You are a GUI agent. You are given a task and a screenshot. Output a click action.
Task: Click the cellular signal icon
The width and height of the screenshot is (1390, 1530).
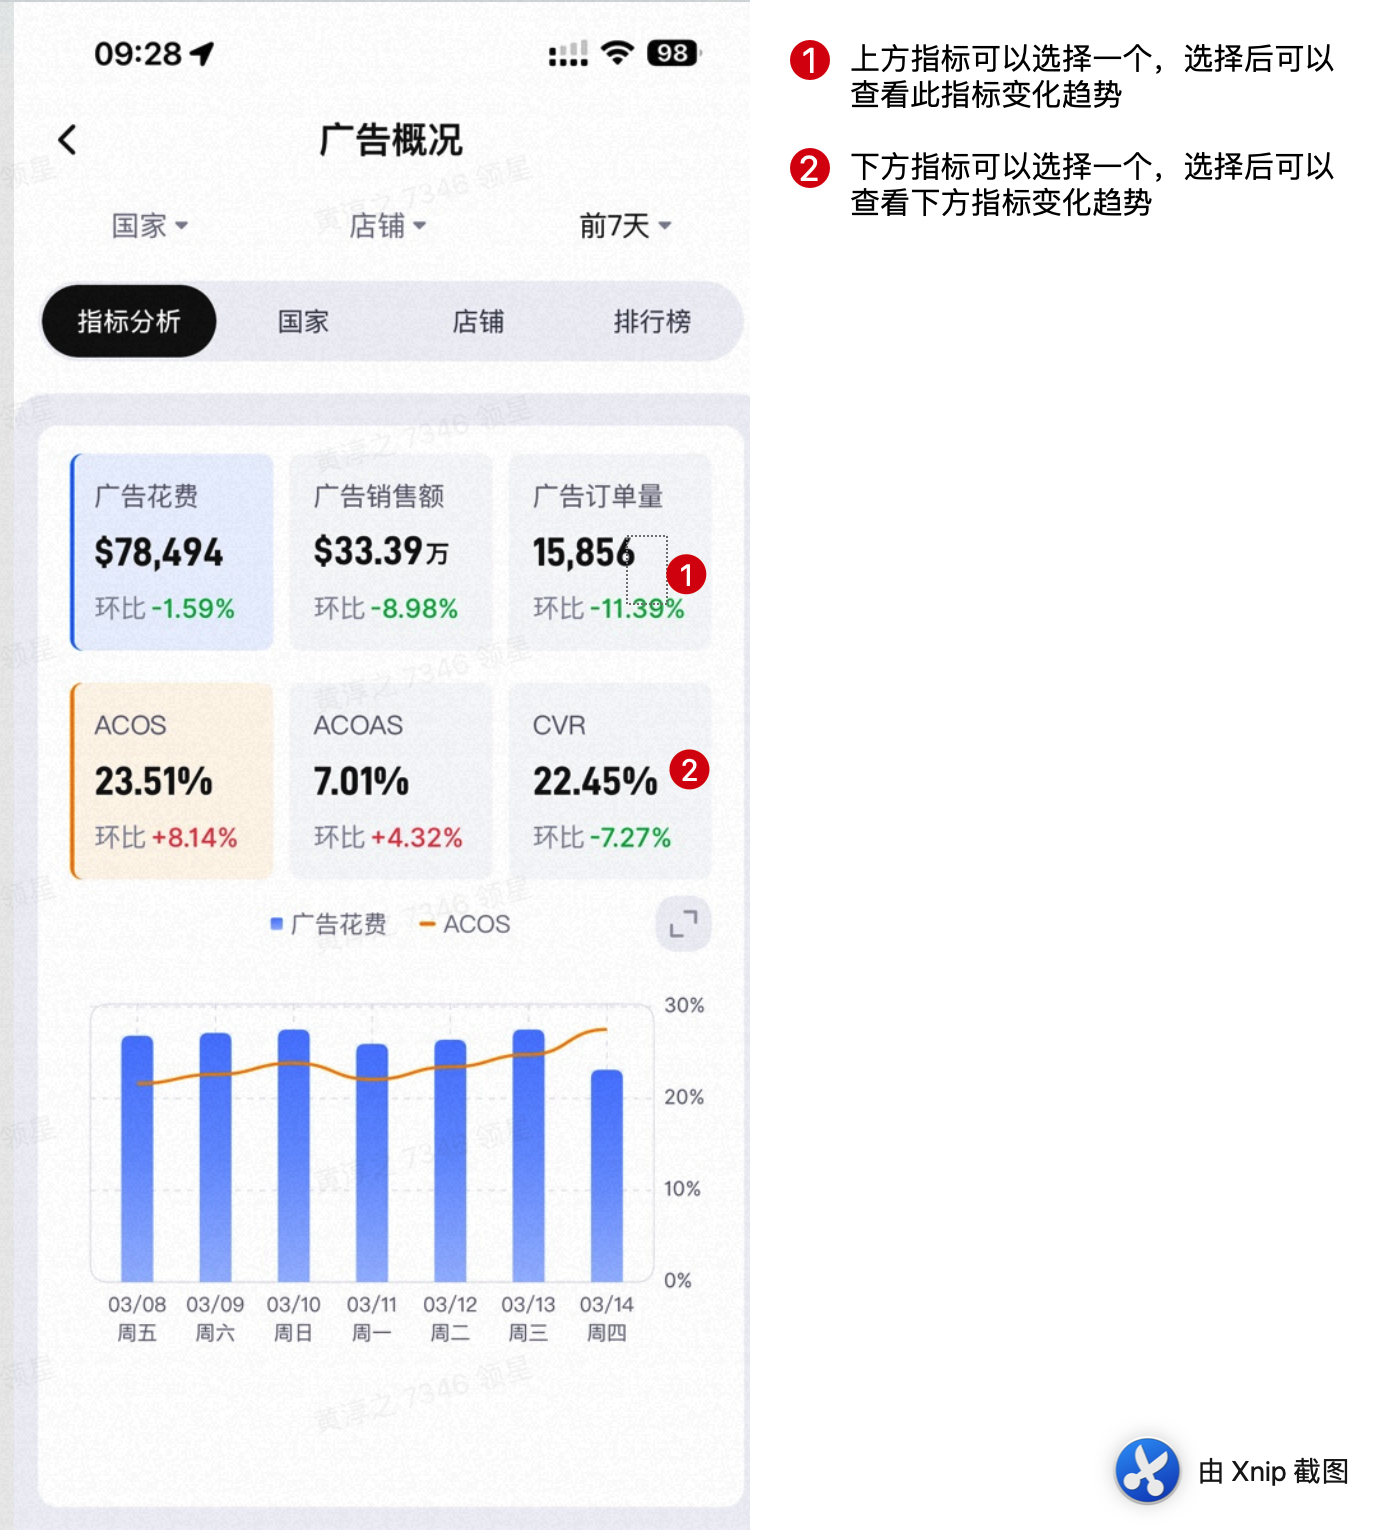(568, 54)
